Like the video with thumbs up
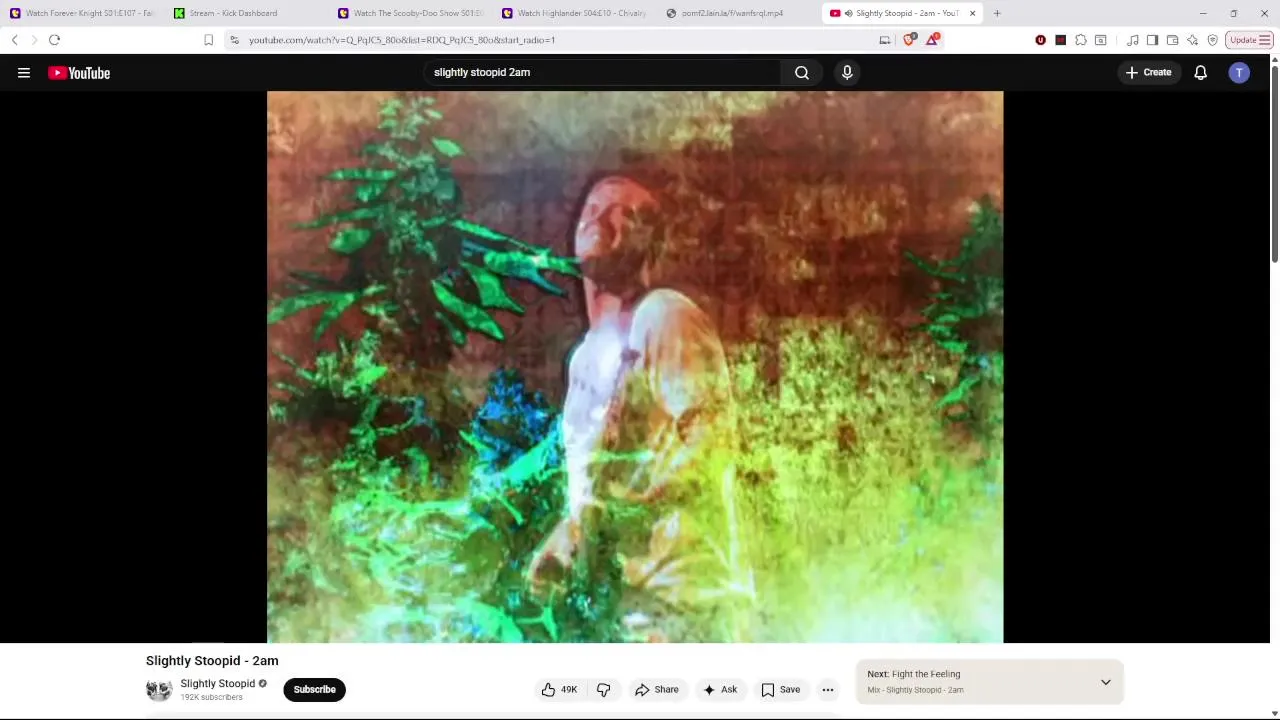Screen dimensions: 1280x720 (559, 689)
